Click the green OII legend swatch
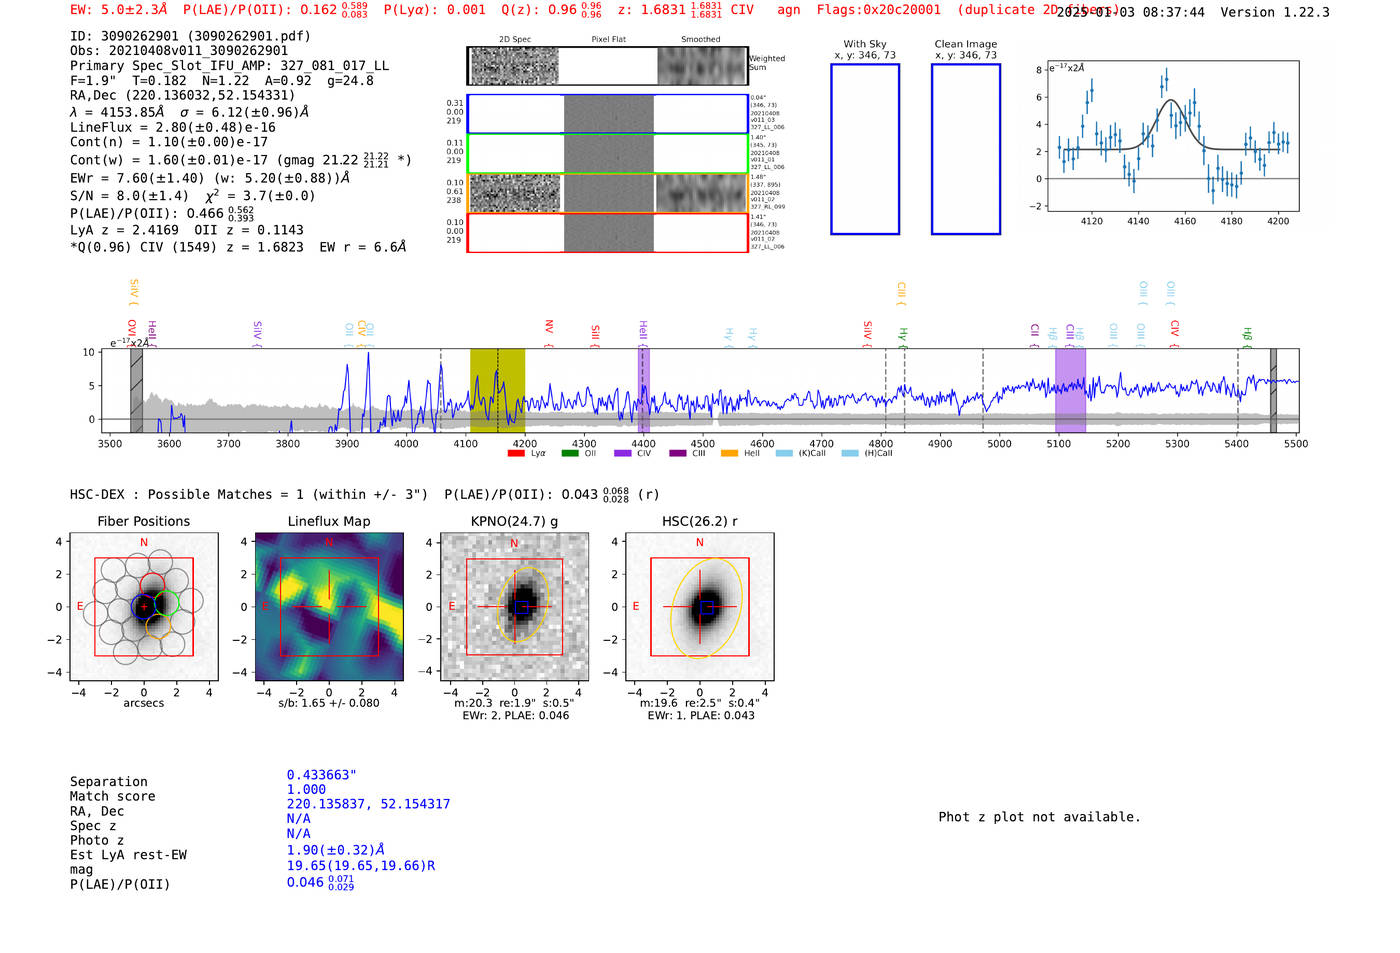1400x953 pixels. [570, 454]
